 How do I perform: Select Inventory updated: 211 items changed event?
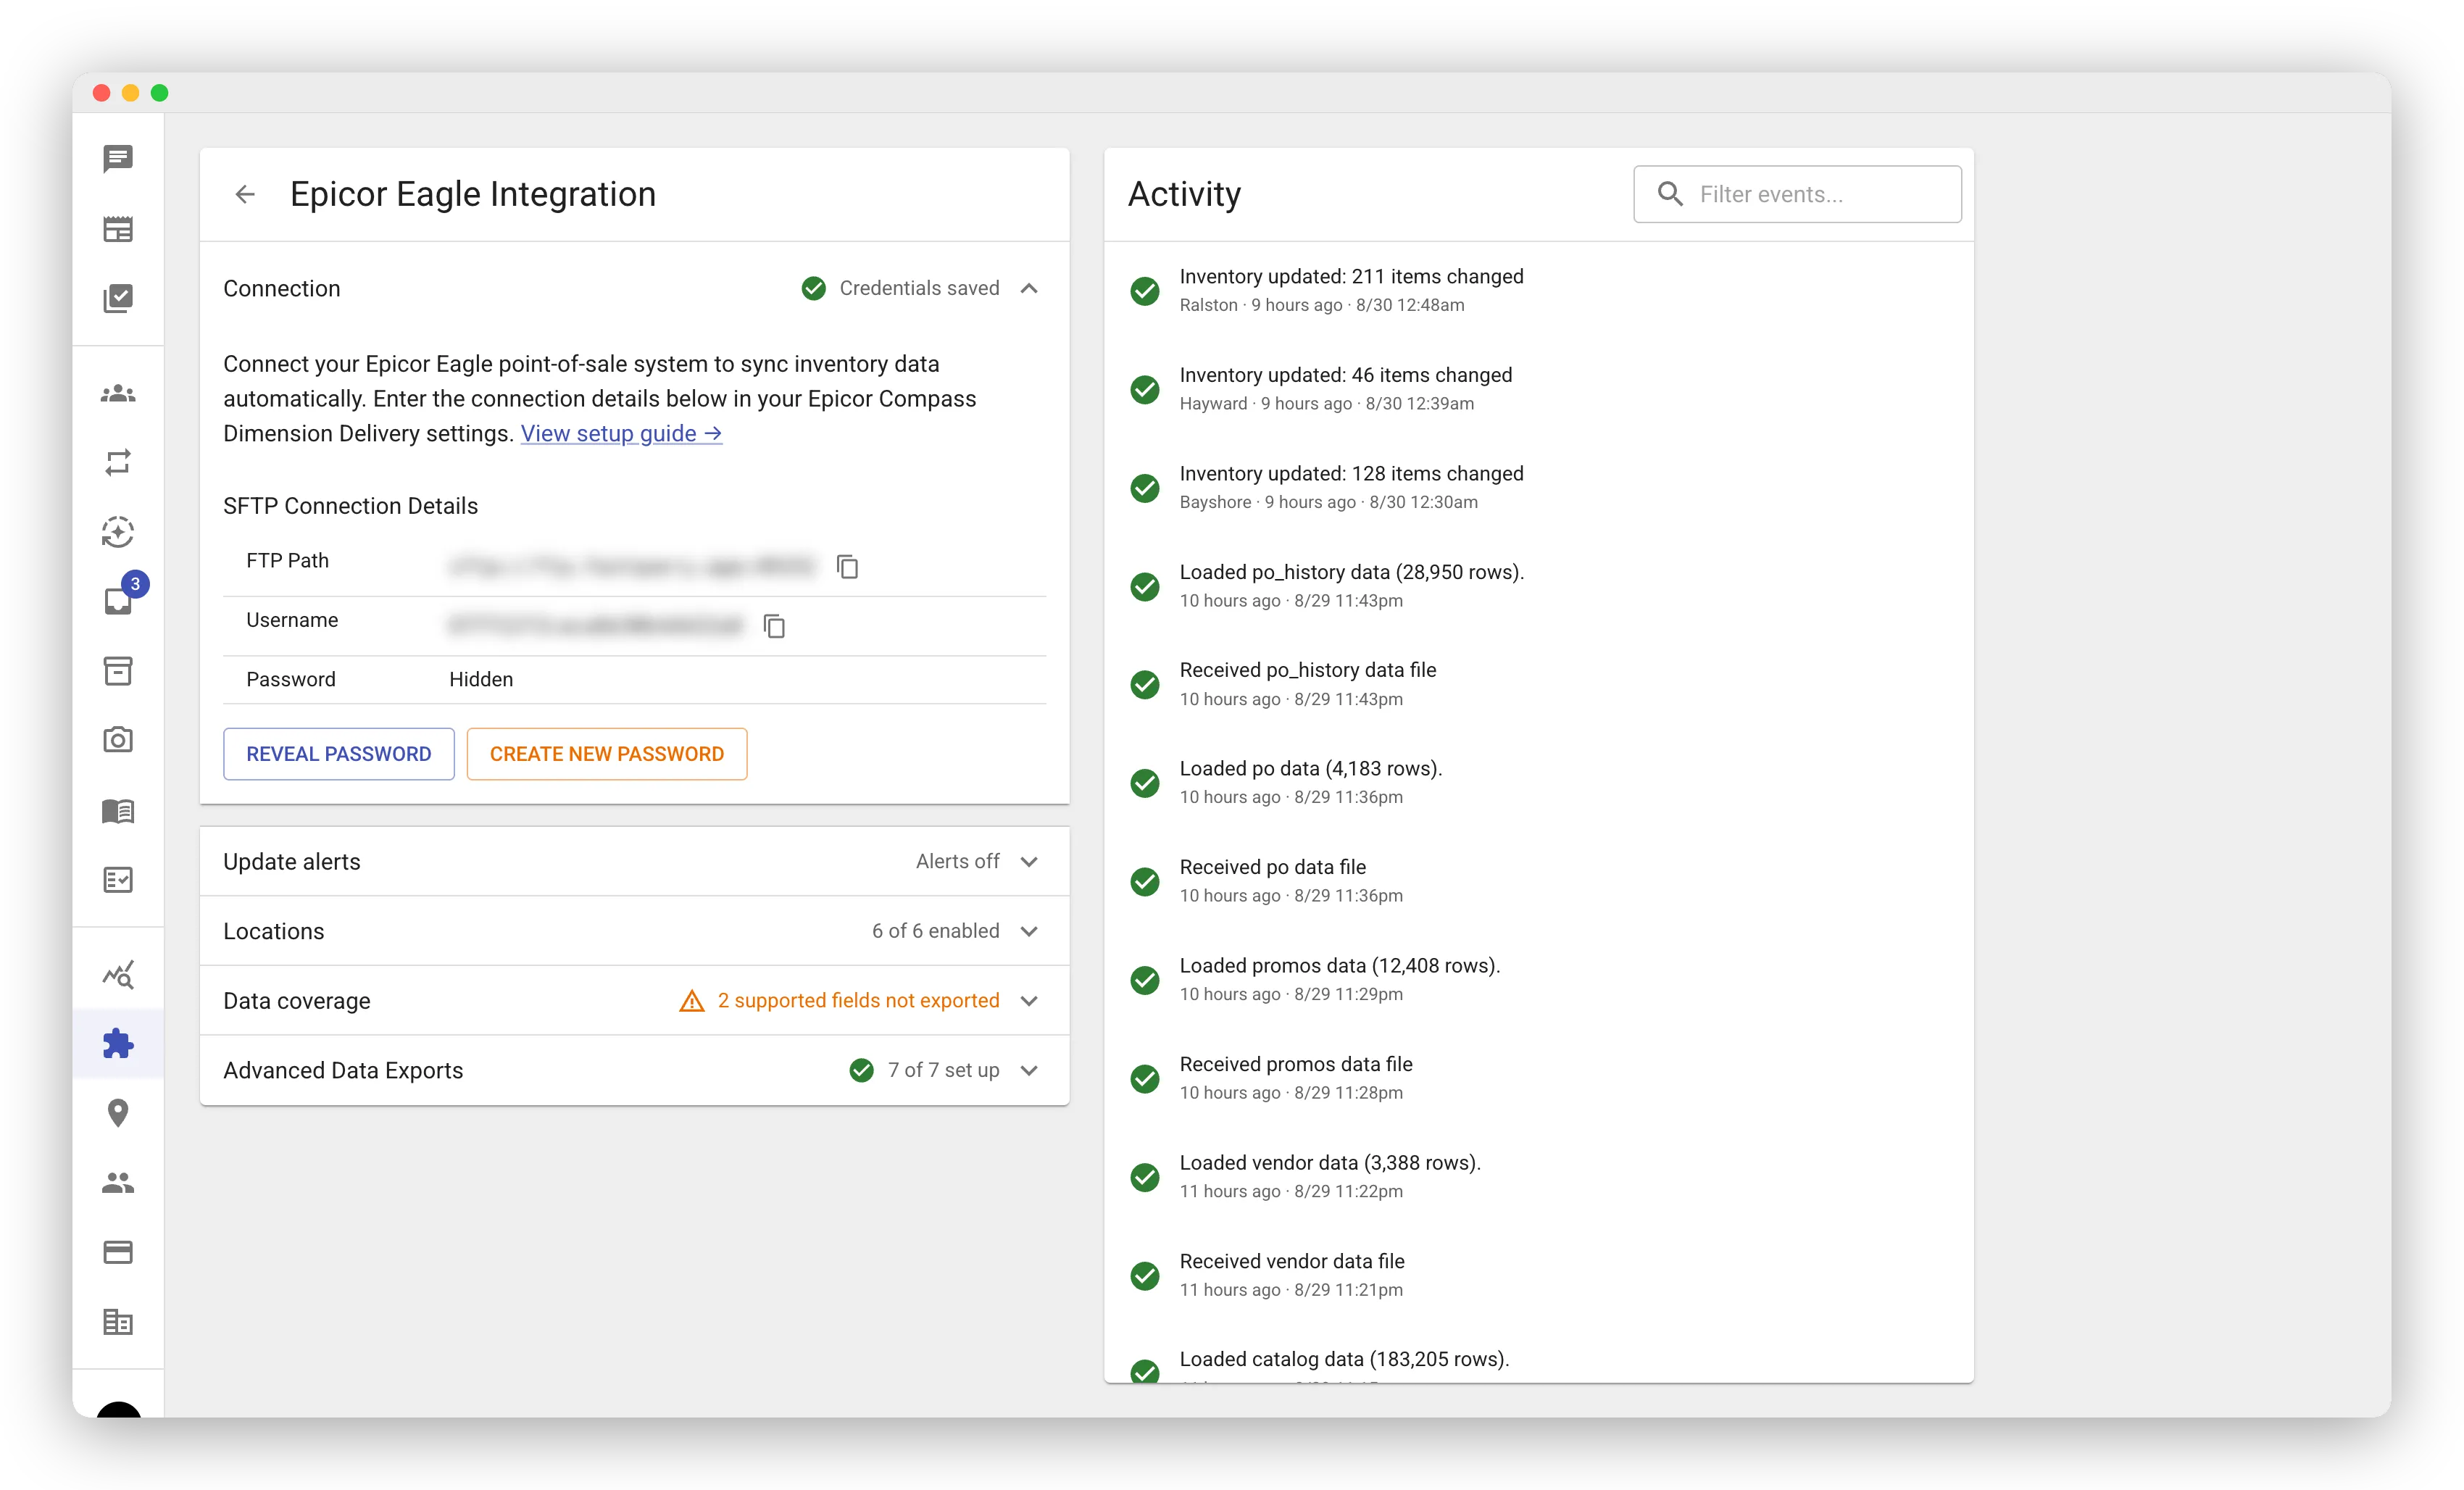pos(1538,290)
